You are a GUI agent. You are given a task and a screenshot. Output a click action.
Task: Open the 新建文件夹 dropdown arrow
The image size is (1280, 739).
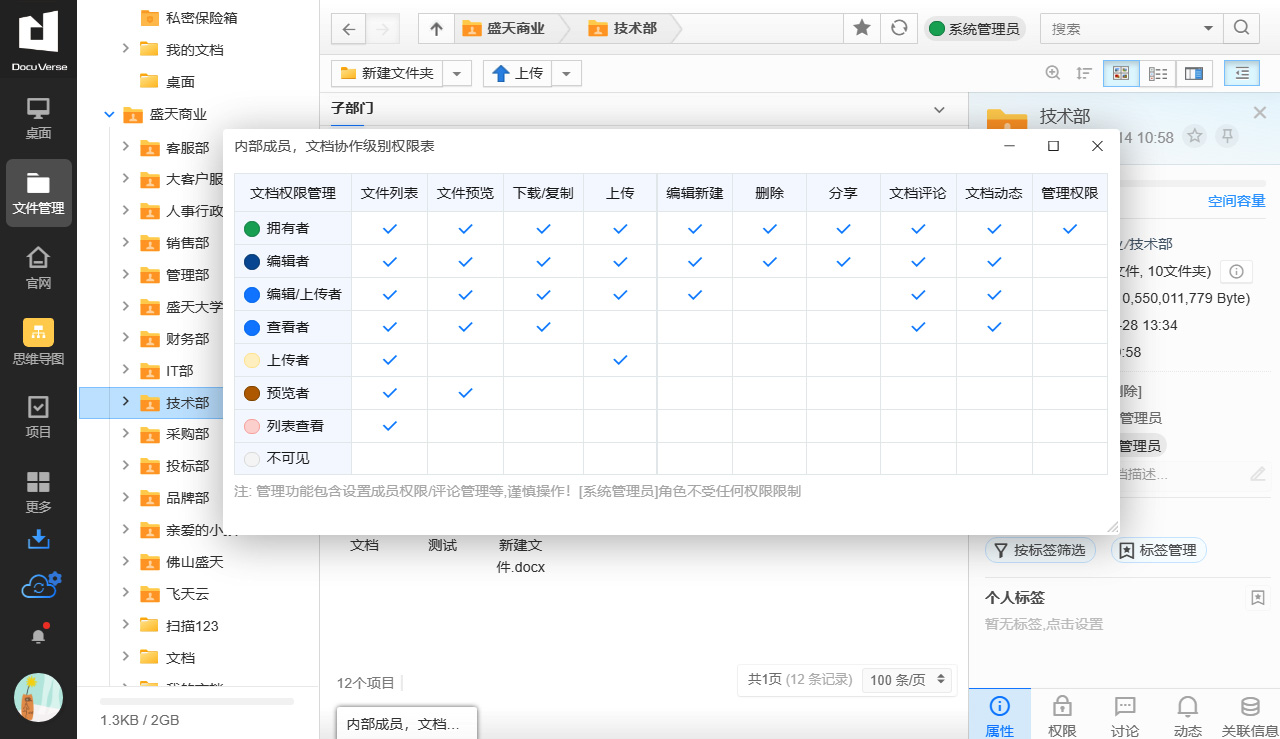(x=457, y=73)
